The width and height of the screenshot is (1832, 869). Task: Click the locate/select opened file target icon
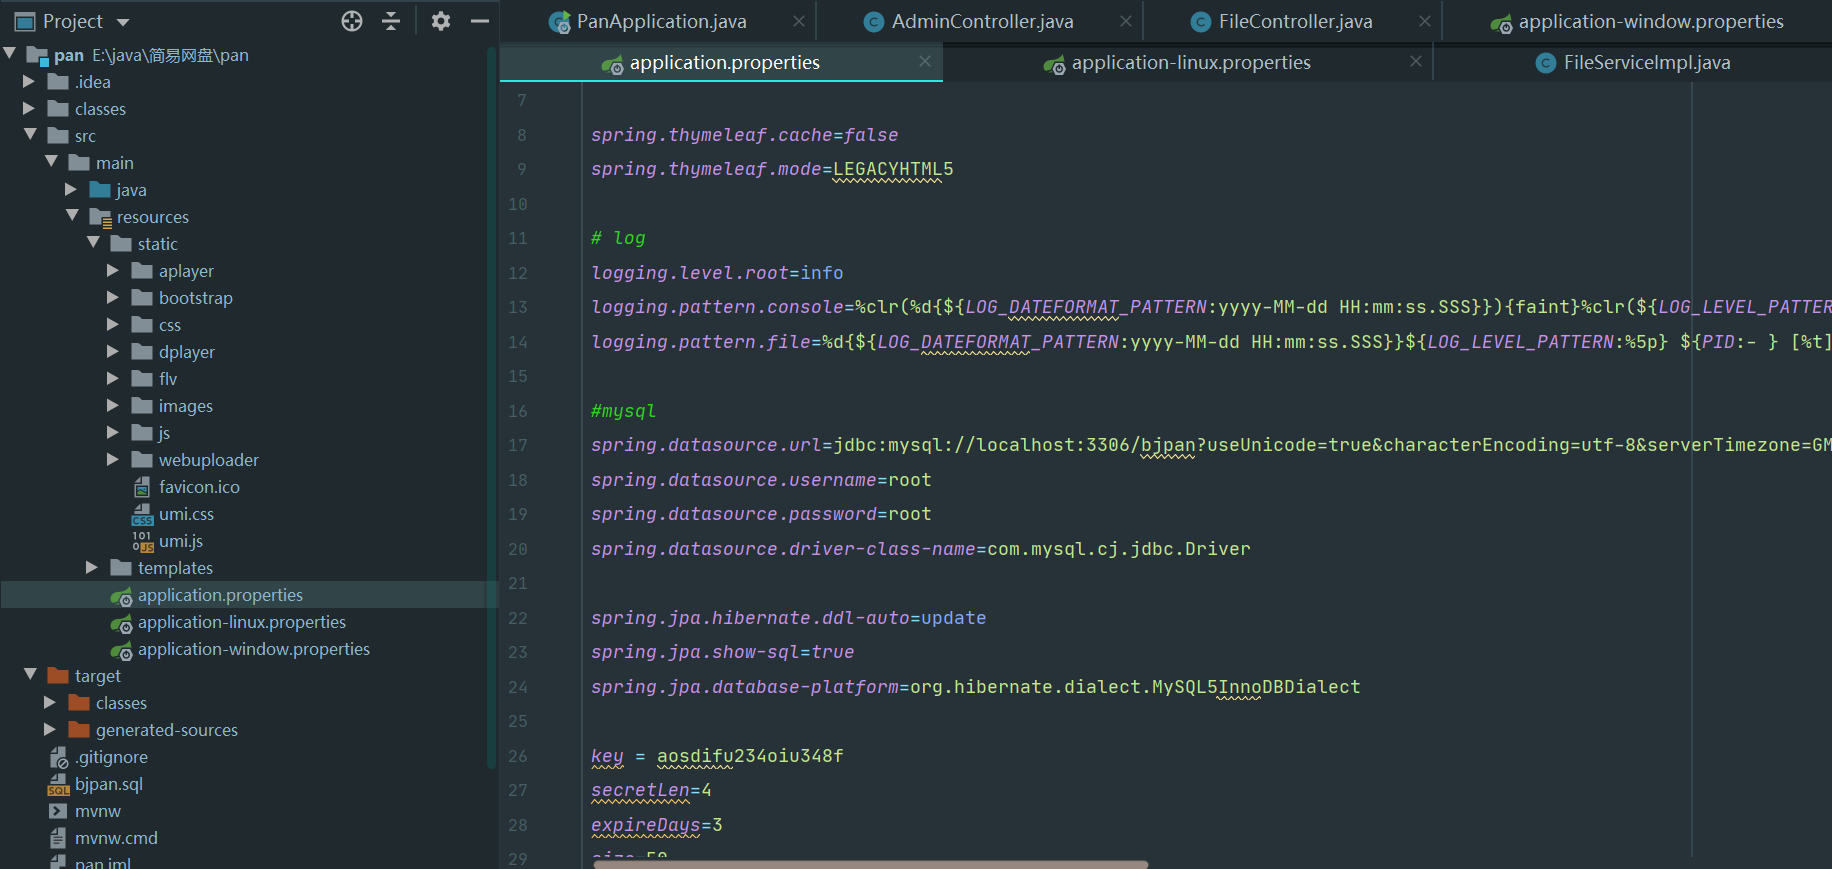352,21
